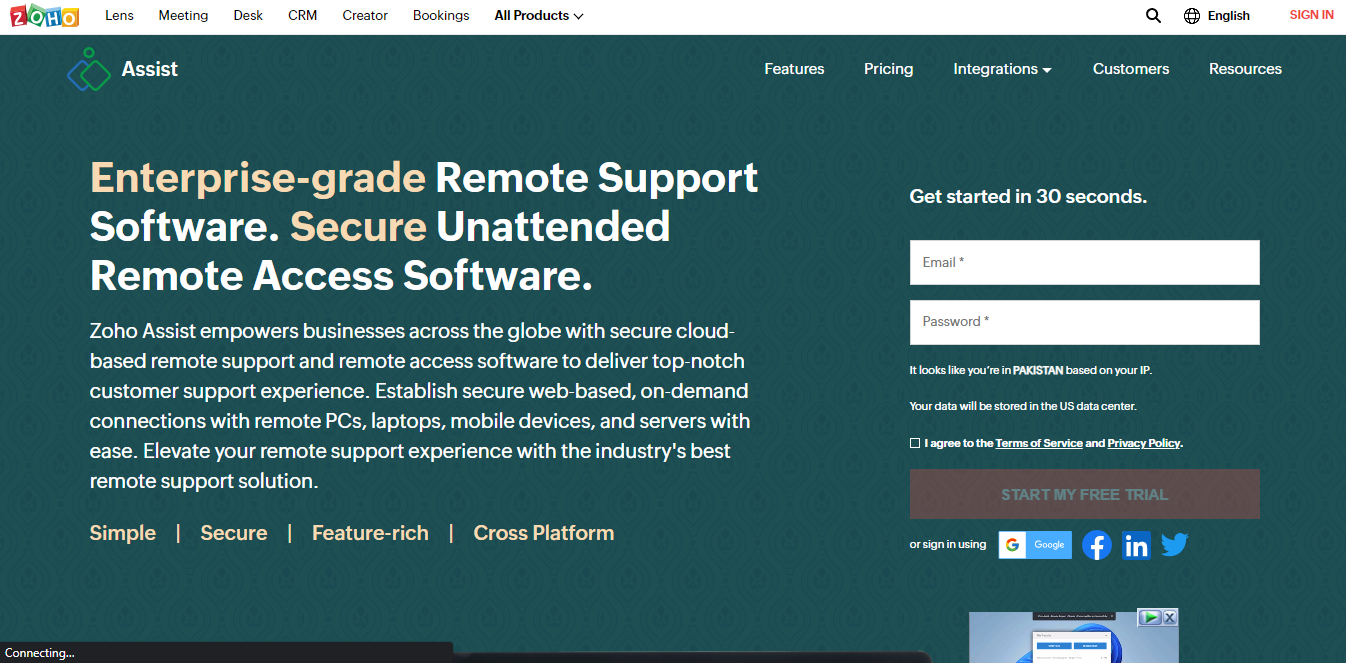Click the globe language icon

tap(1191, 16)
